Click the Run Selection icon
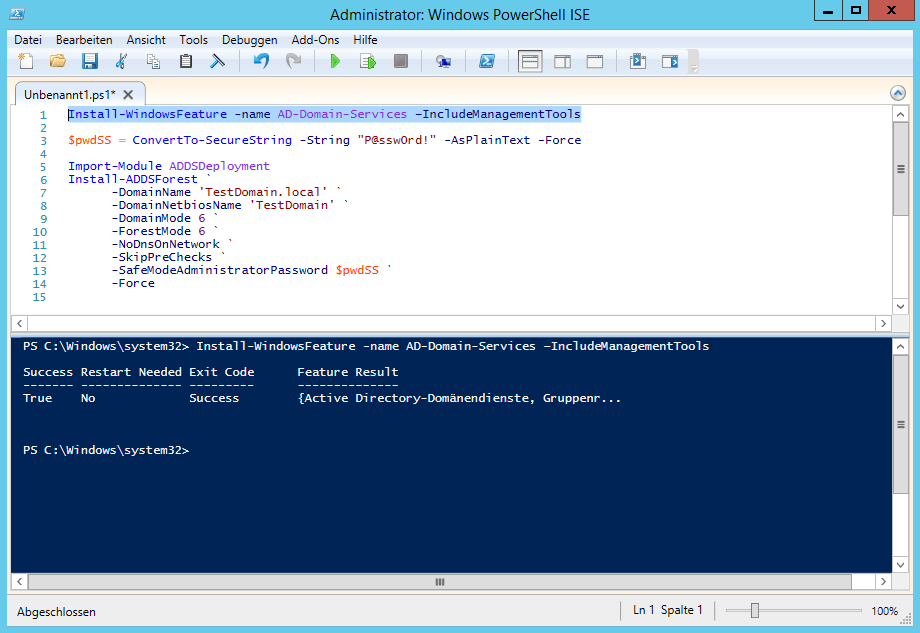Image resolution: width=920 pixels, height=633 pixels. coord(367,62)
